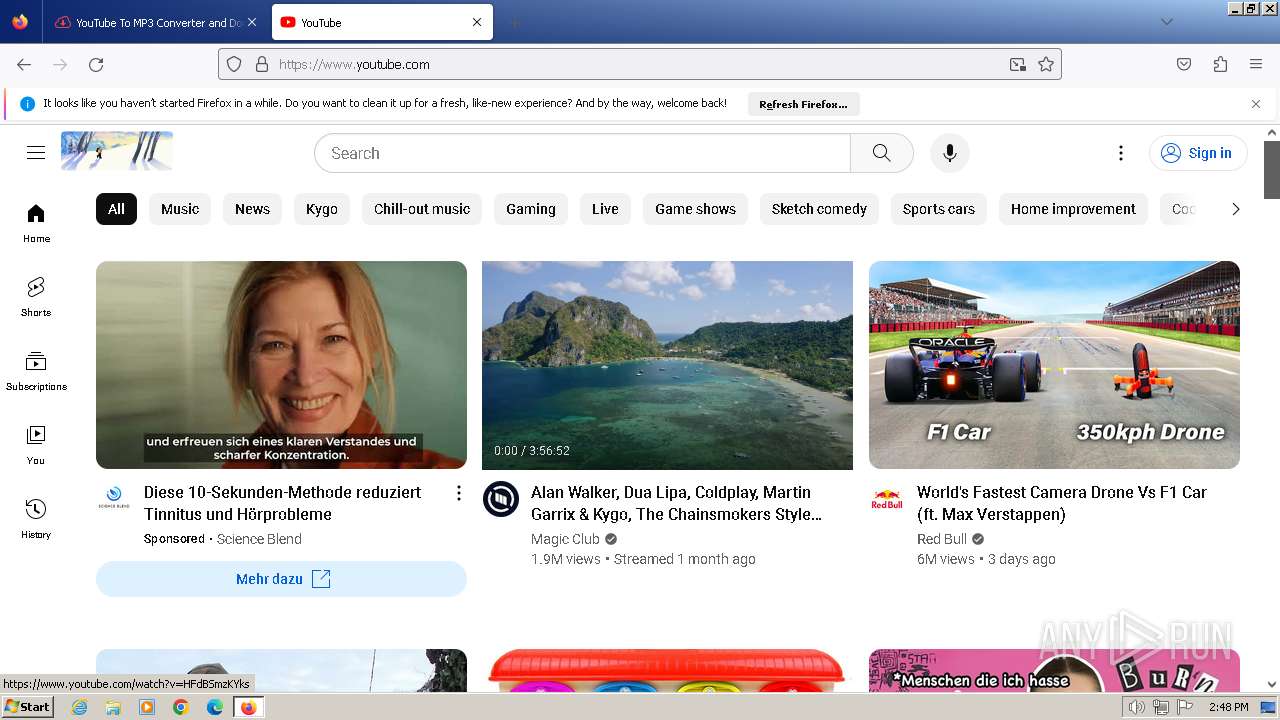
Task: Filter by Music chip
Action: click(x=180, y=209)
